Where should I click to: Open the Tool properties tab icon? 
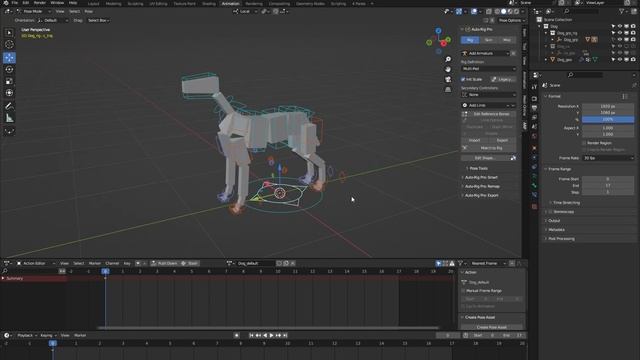click(x=534, y=87)
